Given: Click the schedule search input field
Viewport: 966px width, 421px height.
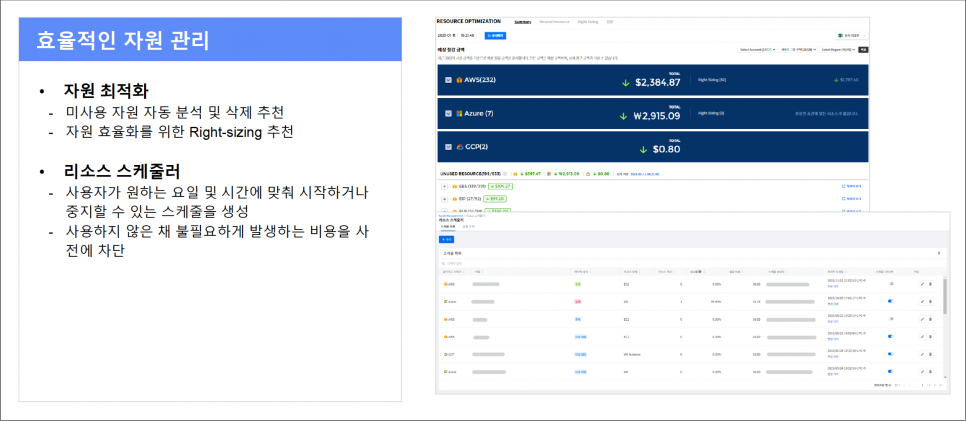Looking at the screenshot, I should point(690,263).
